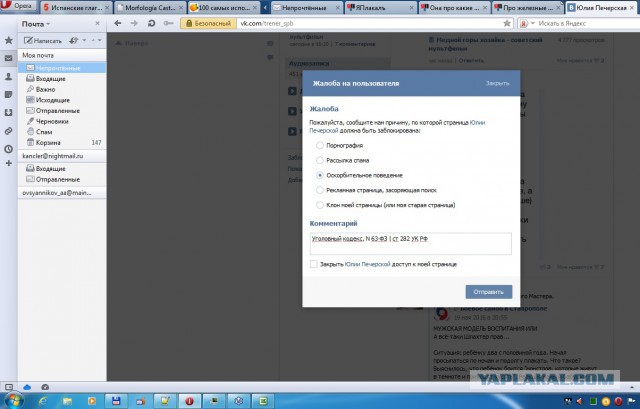Go back with the browser back arrow
This screenshot has width=640, height=409.
click(x=118, y=23)
